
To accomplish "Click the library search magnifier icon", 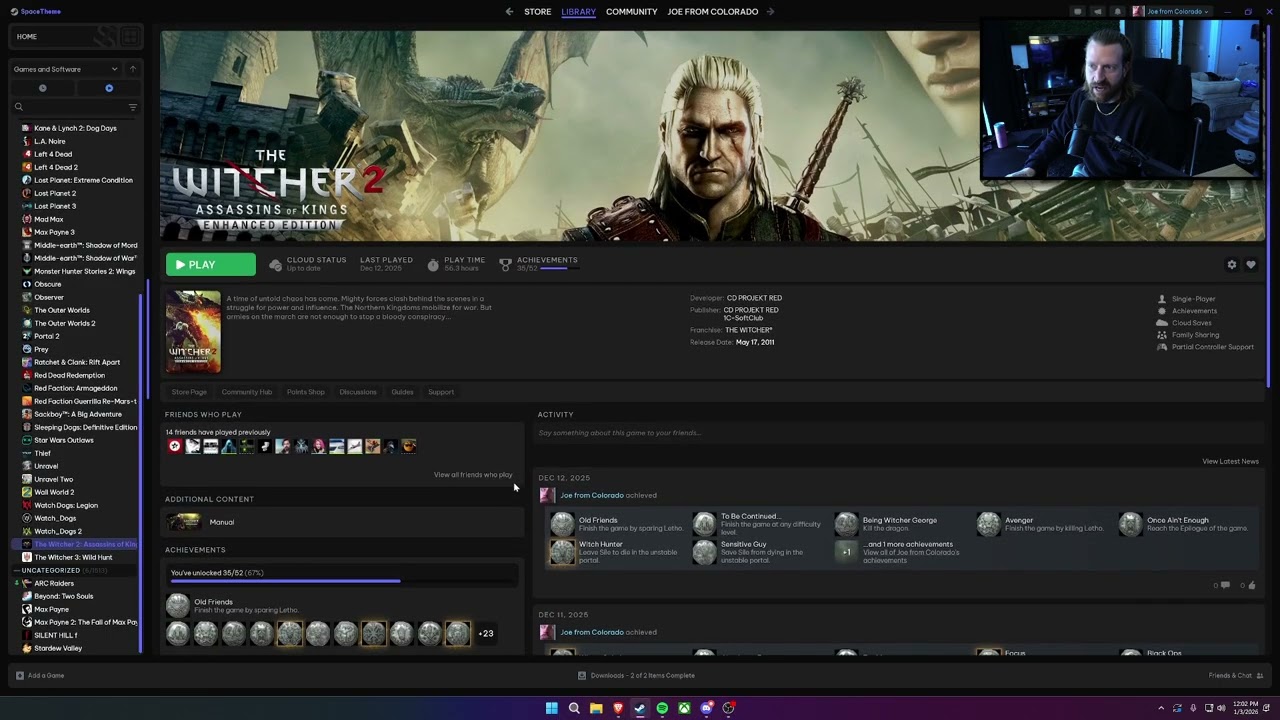I will [18, 107].
